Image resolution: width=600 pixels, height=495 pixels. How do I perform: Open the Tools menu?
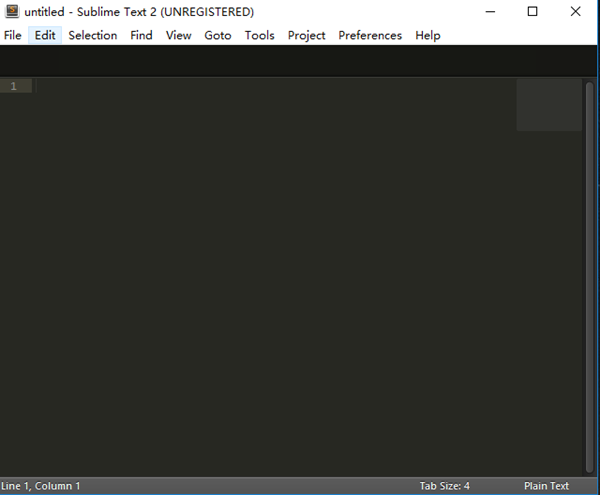tap(259, 35)
